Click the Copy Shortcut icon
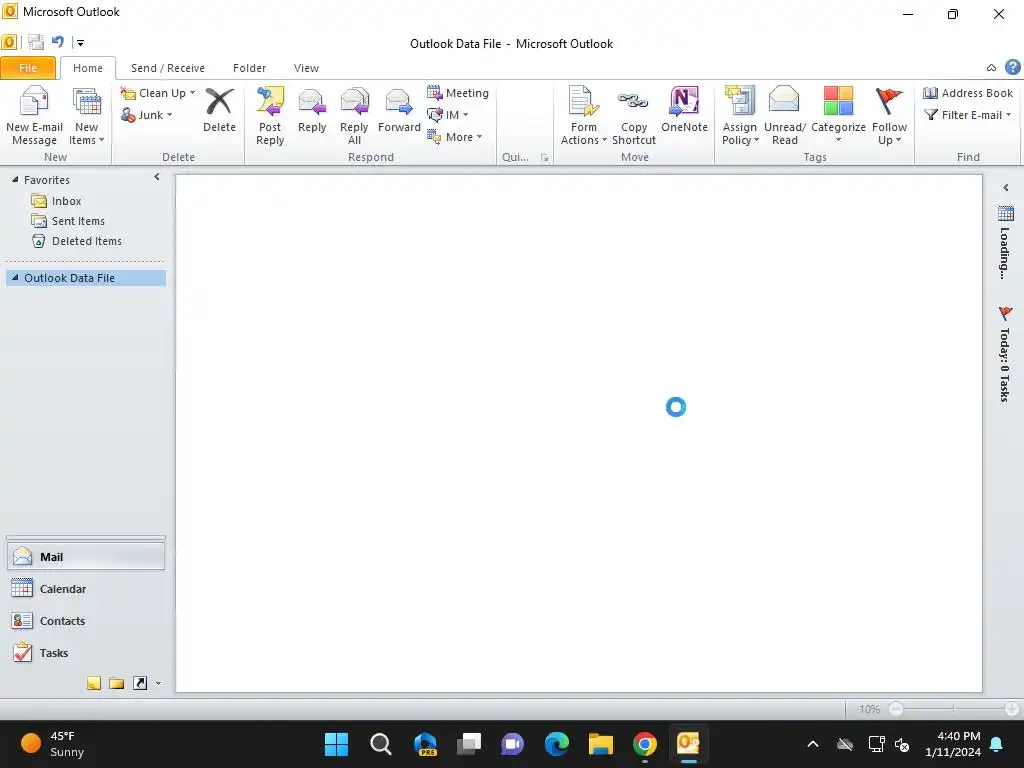The width and height of the screenshot is (1024, 768). [x=633, y=116]
